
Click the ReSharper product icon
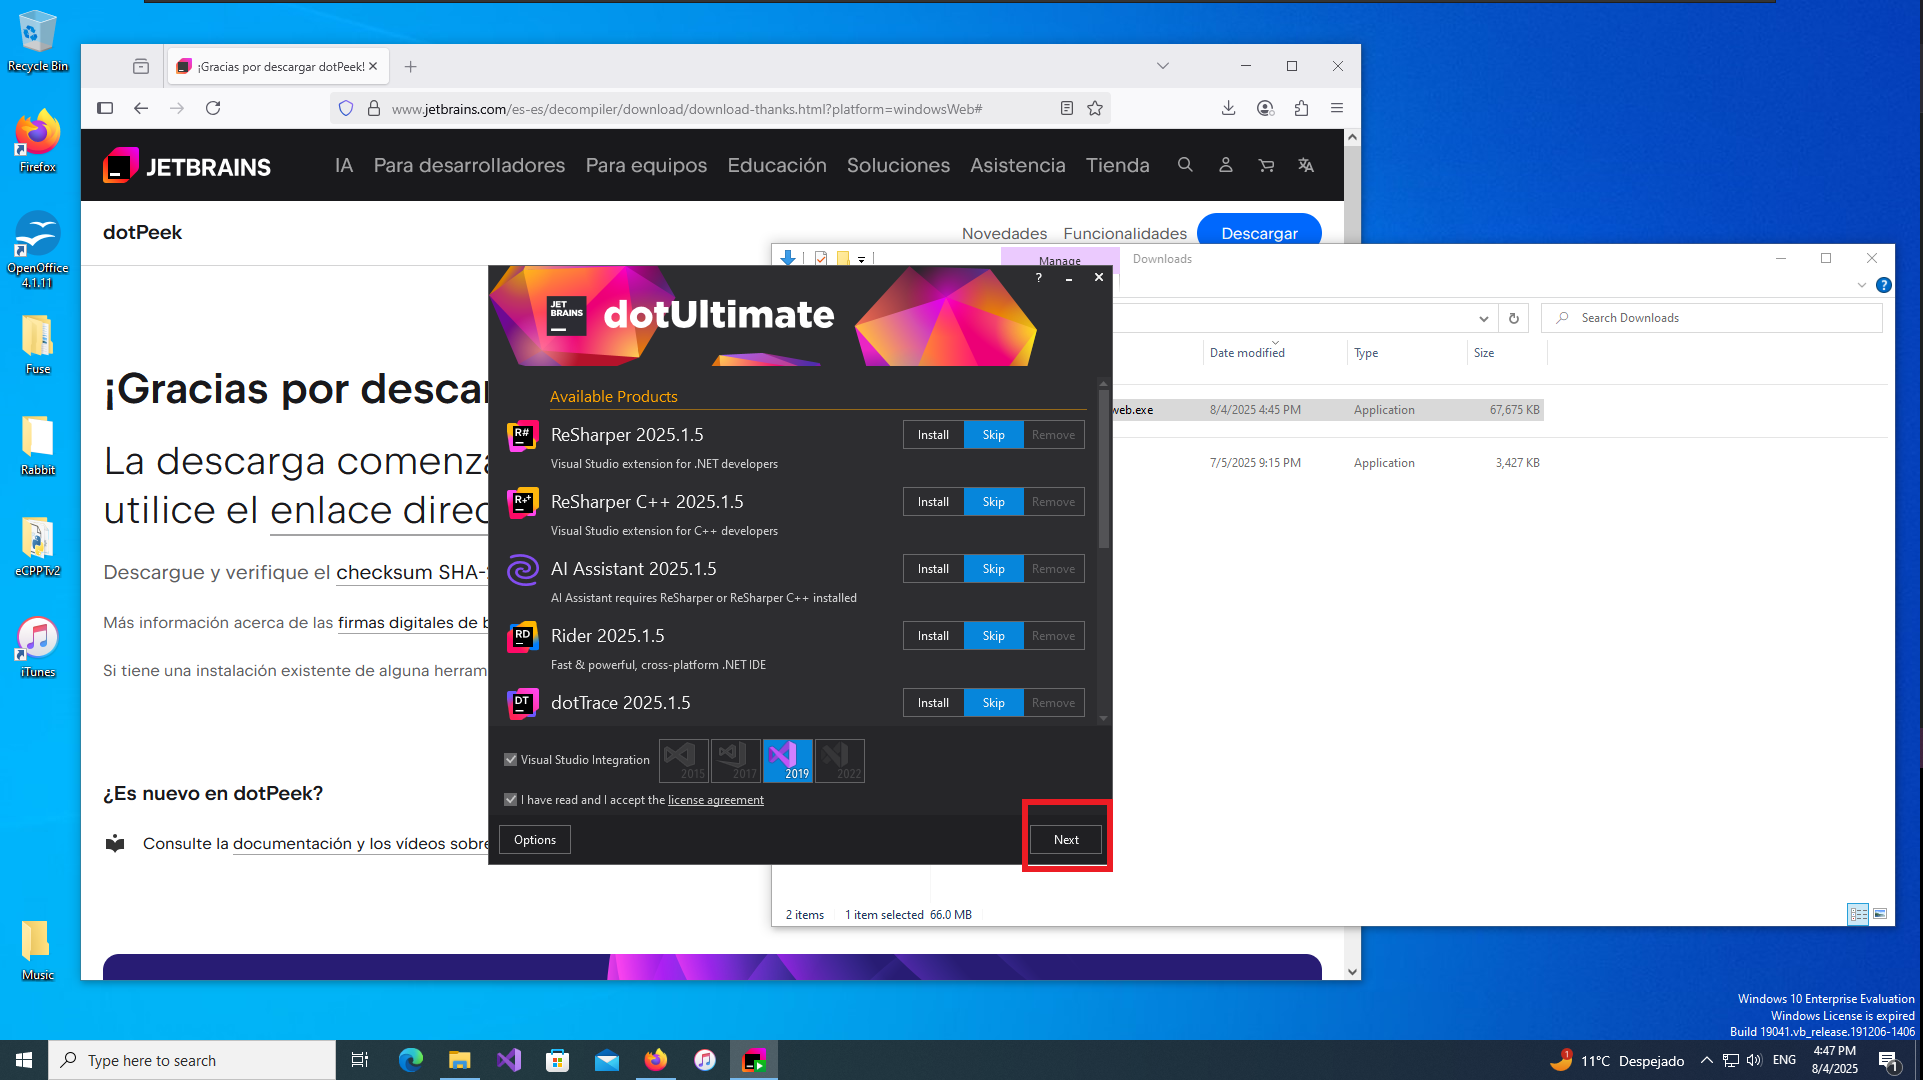pyautogui.click(x=523, y=436)
